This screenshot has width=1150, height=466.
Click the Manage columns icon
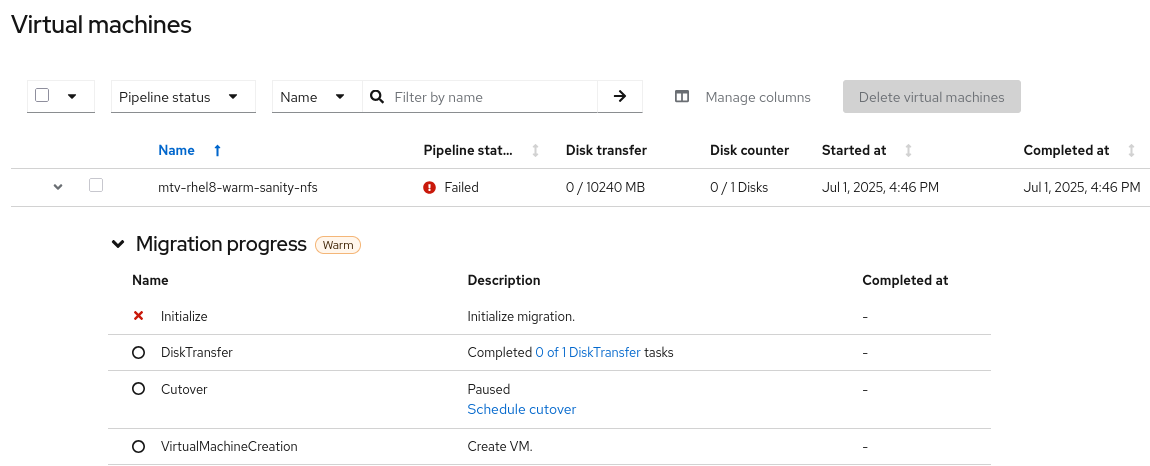pos(682,97)
